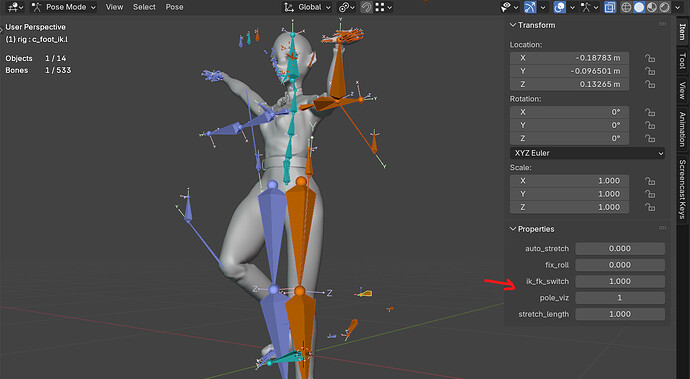The height and width of the screenshot is (379, 690).
Task: Click Rotation Y field
Action: [x=569, y=125]
